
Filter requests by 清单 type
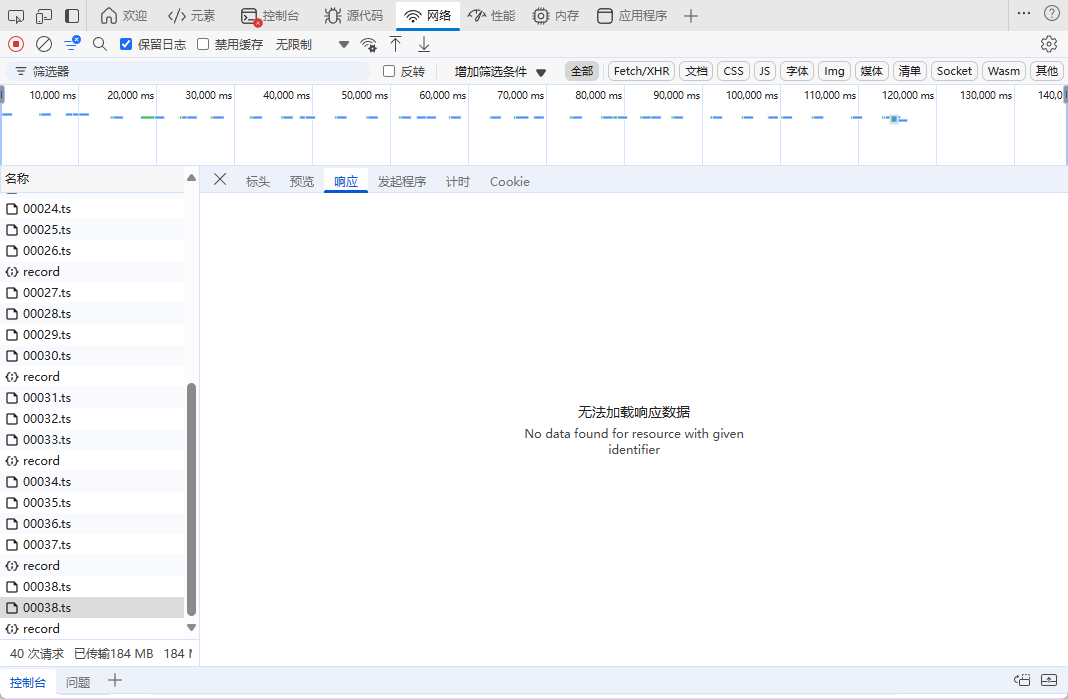point(909,71)
